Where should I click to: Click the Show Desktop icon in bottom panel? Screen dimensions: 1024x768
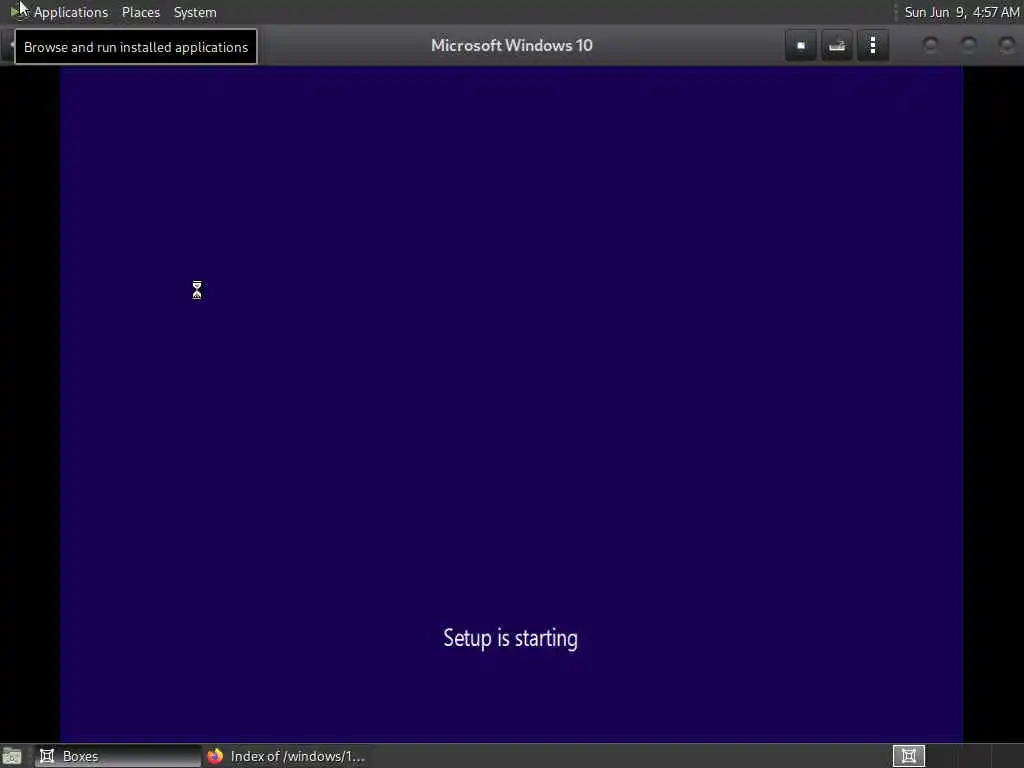click(12, 756)
